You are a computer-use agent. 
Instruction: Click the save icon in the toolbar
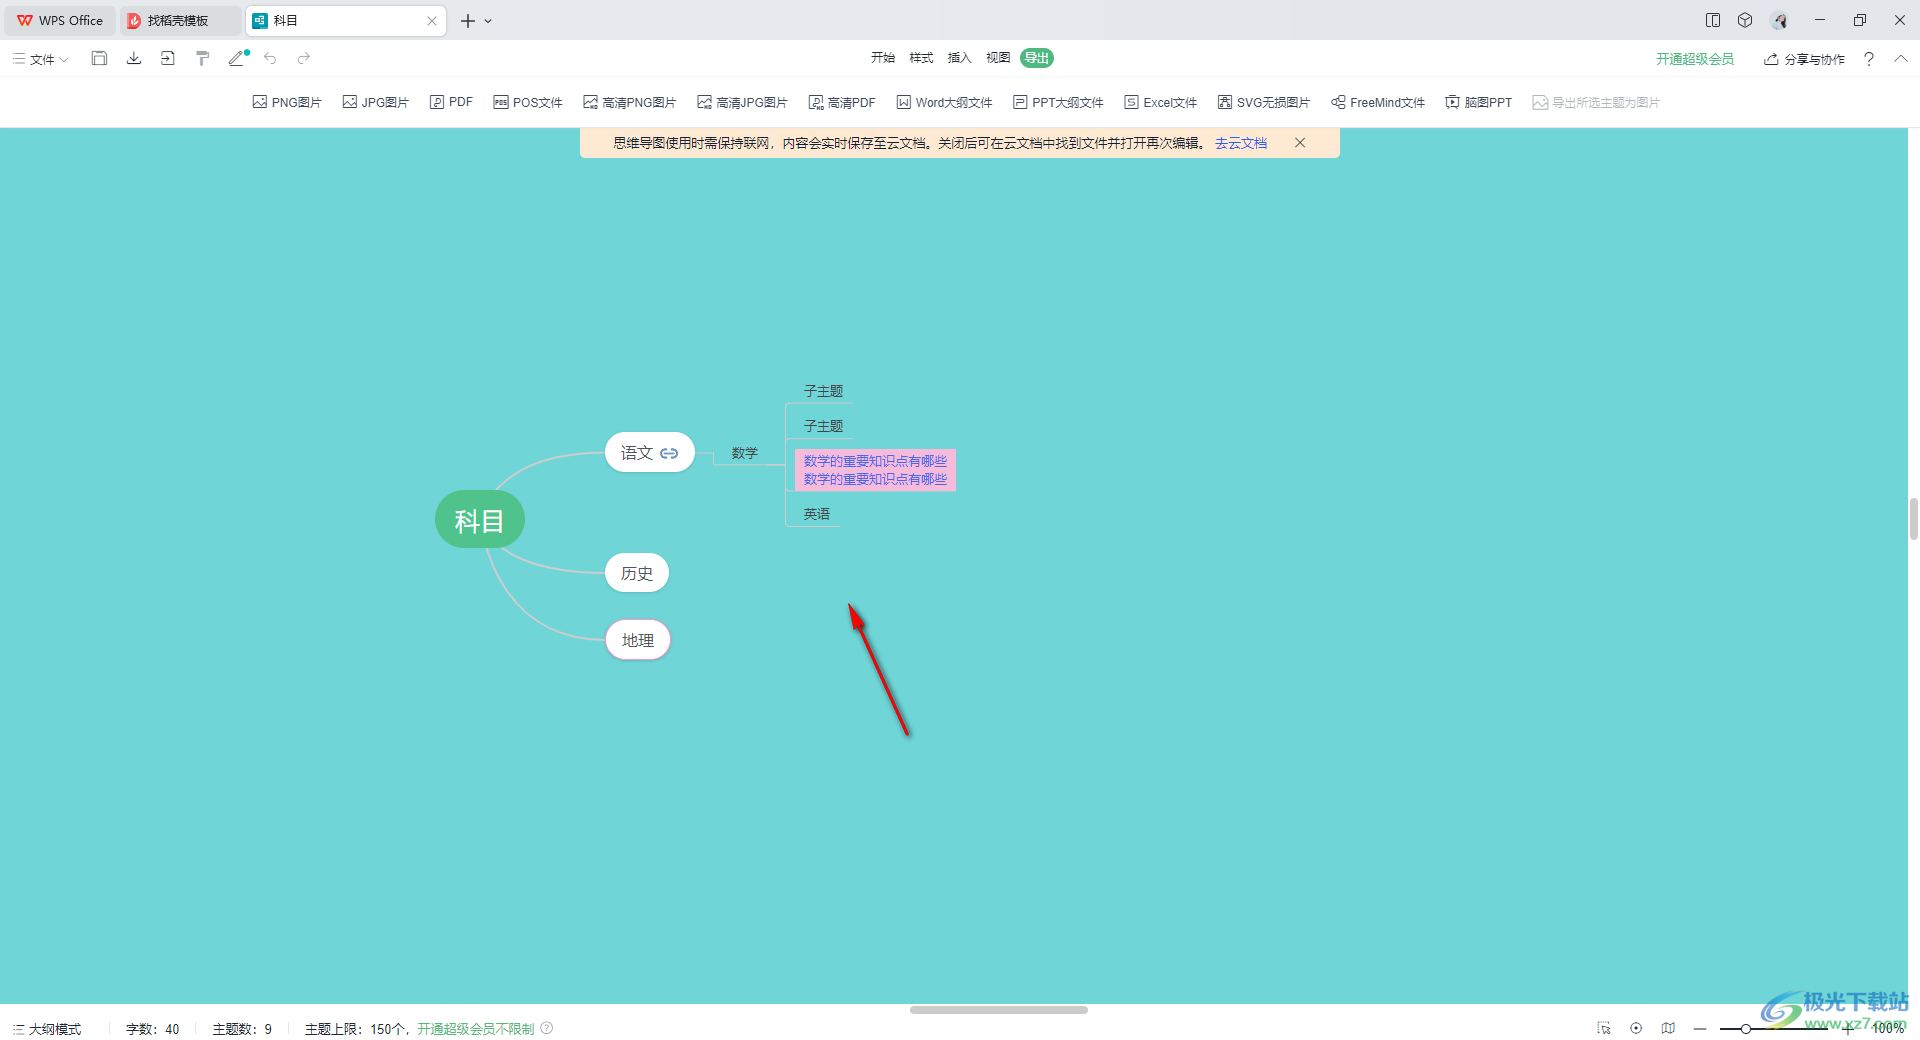click(x=99, y=59)
